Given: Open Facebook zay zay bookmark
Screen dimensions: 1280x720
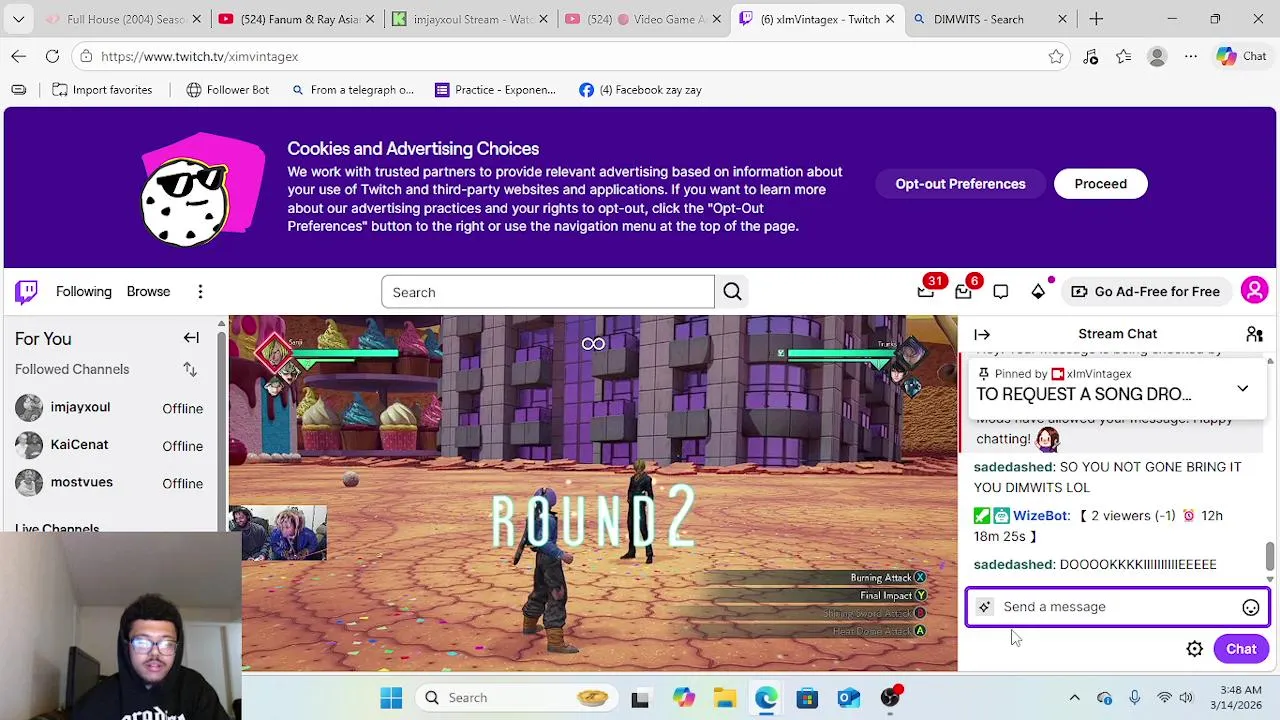Looking at the screenshot, I should 640,90.
